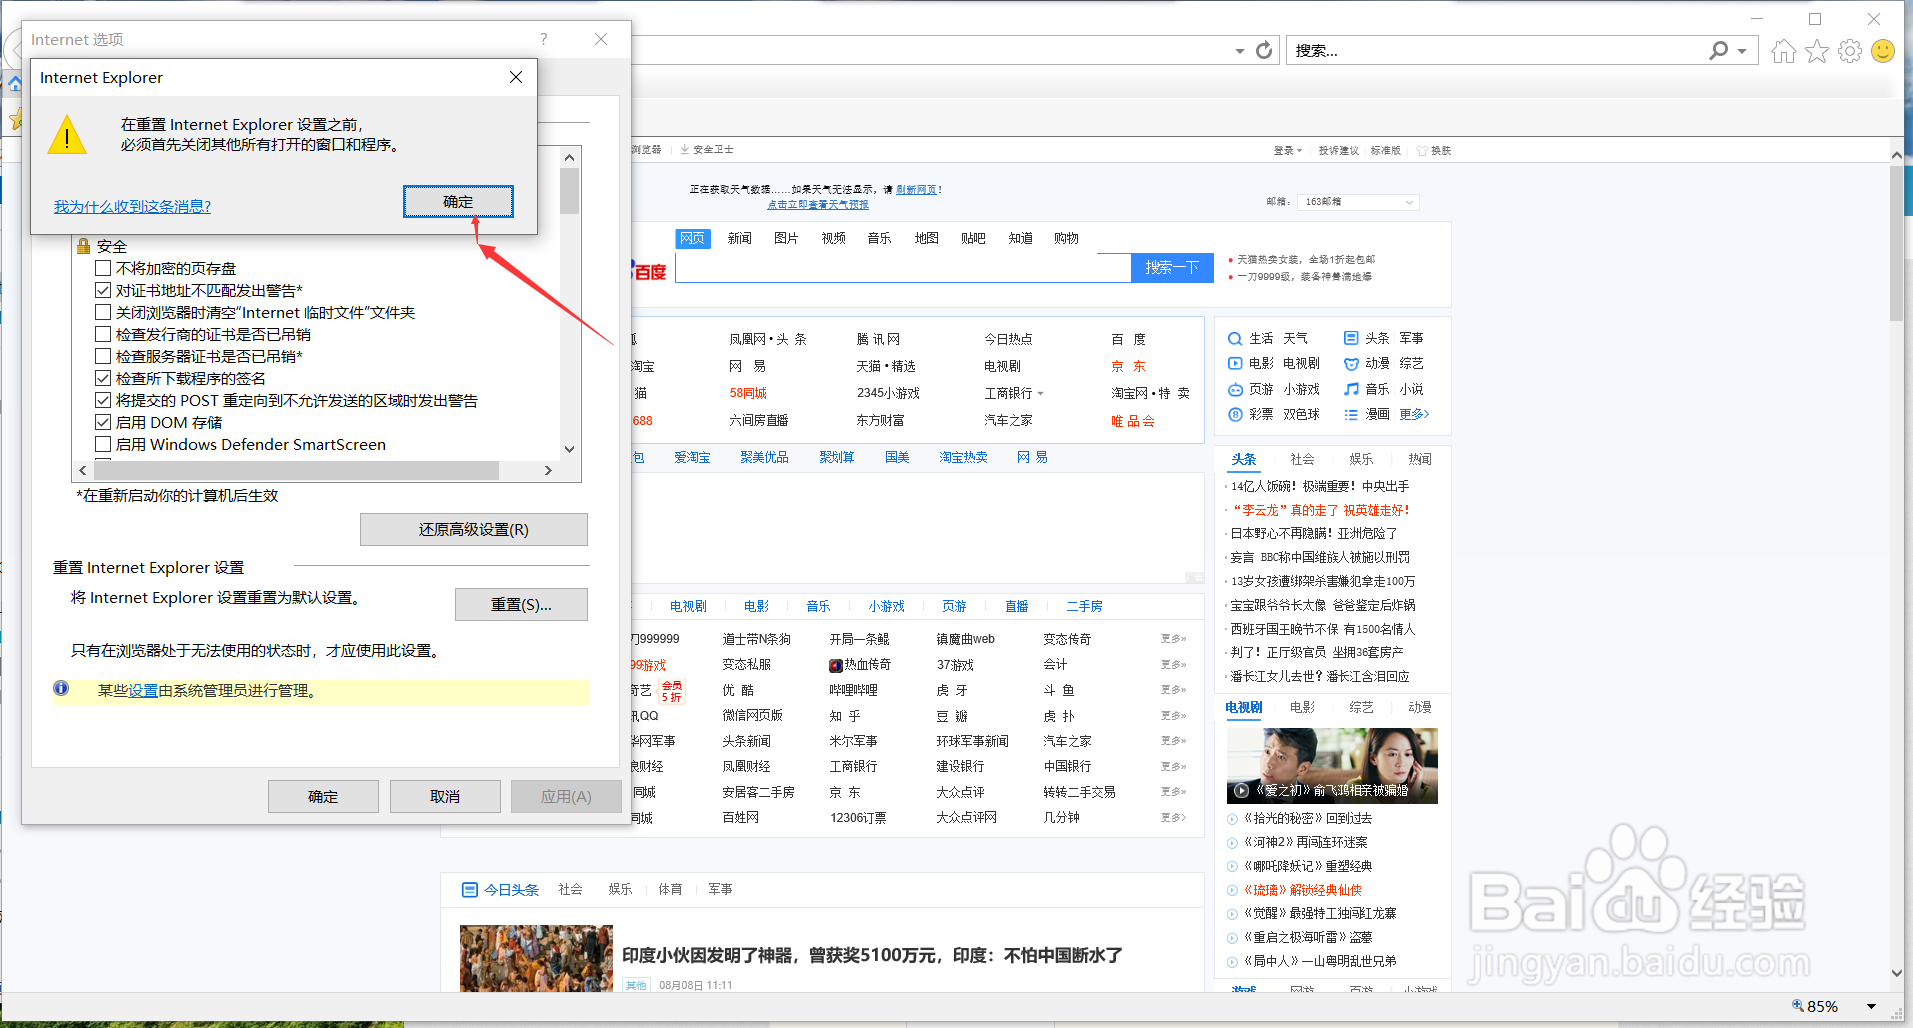Open the IE tools gear icon
The image size is (1913, 1028).
[1850, 51]
